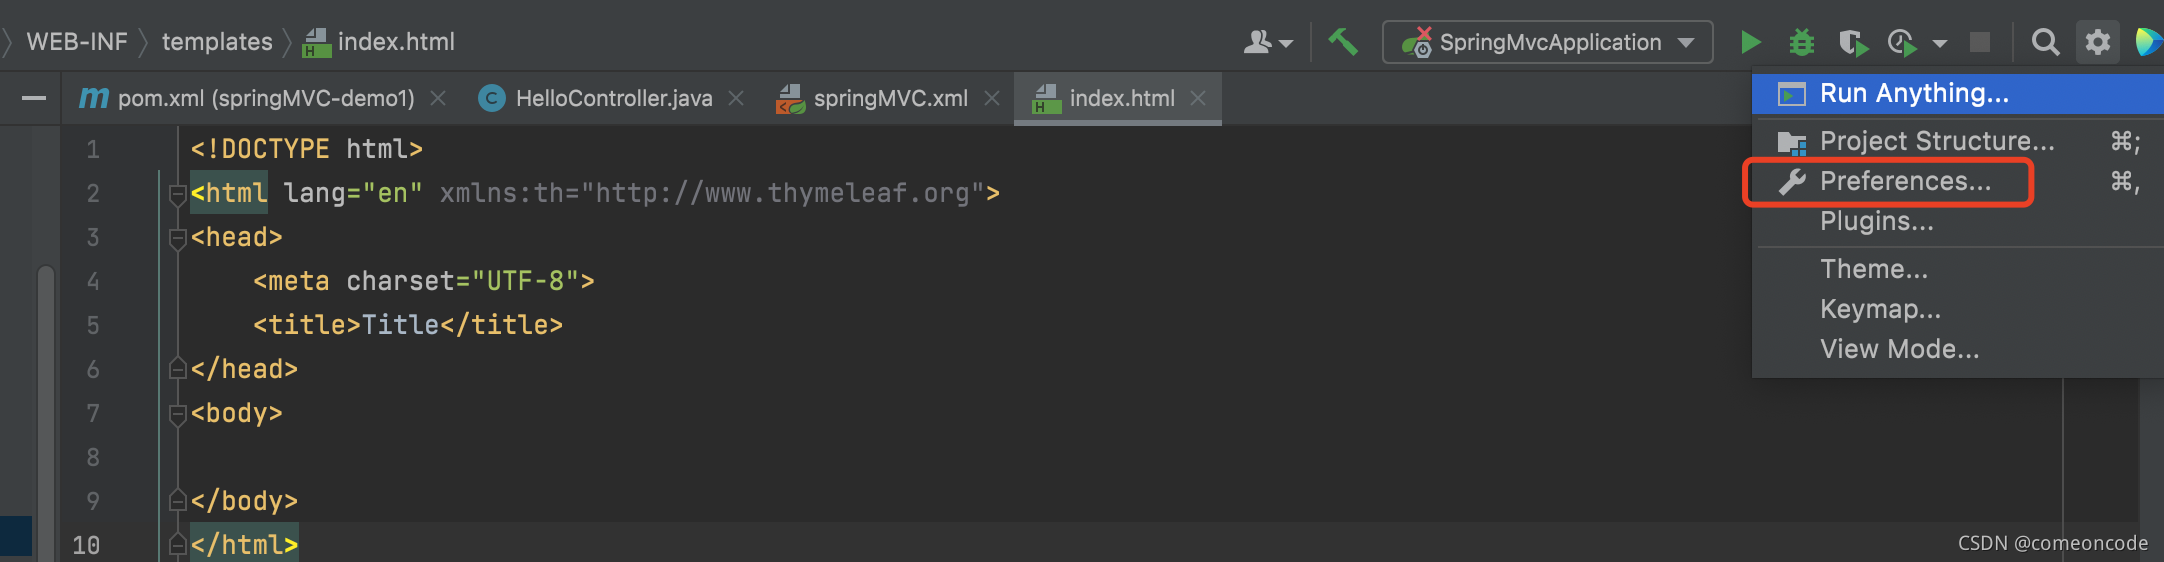Fold the body tag on line 7
The image size is (2164, 562).
(178, 413)
